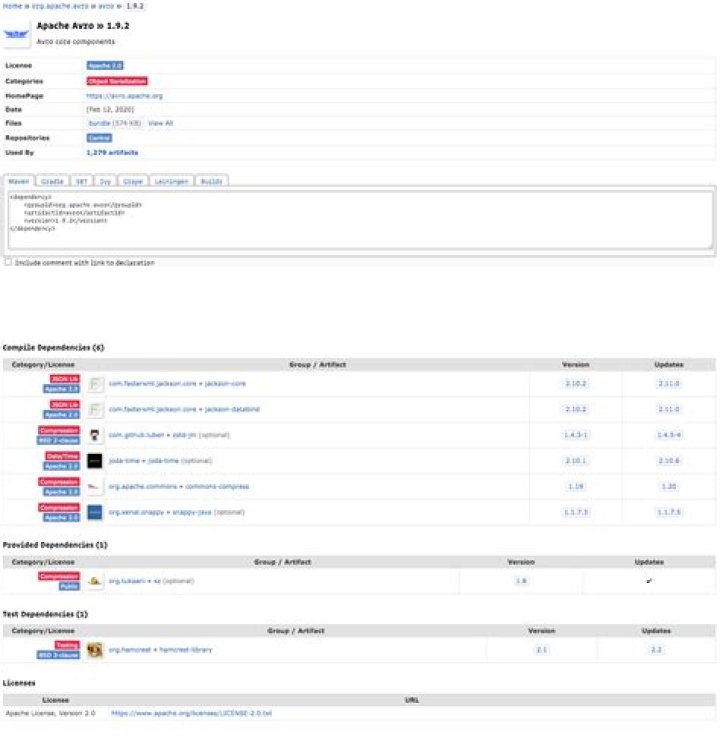Click the hamcrest-library artifact icon

pyautogui.click(x=95, y=650)
